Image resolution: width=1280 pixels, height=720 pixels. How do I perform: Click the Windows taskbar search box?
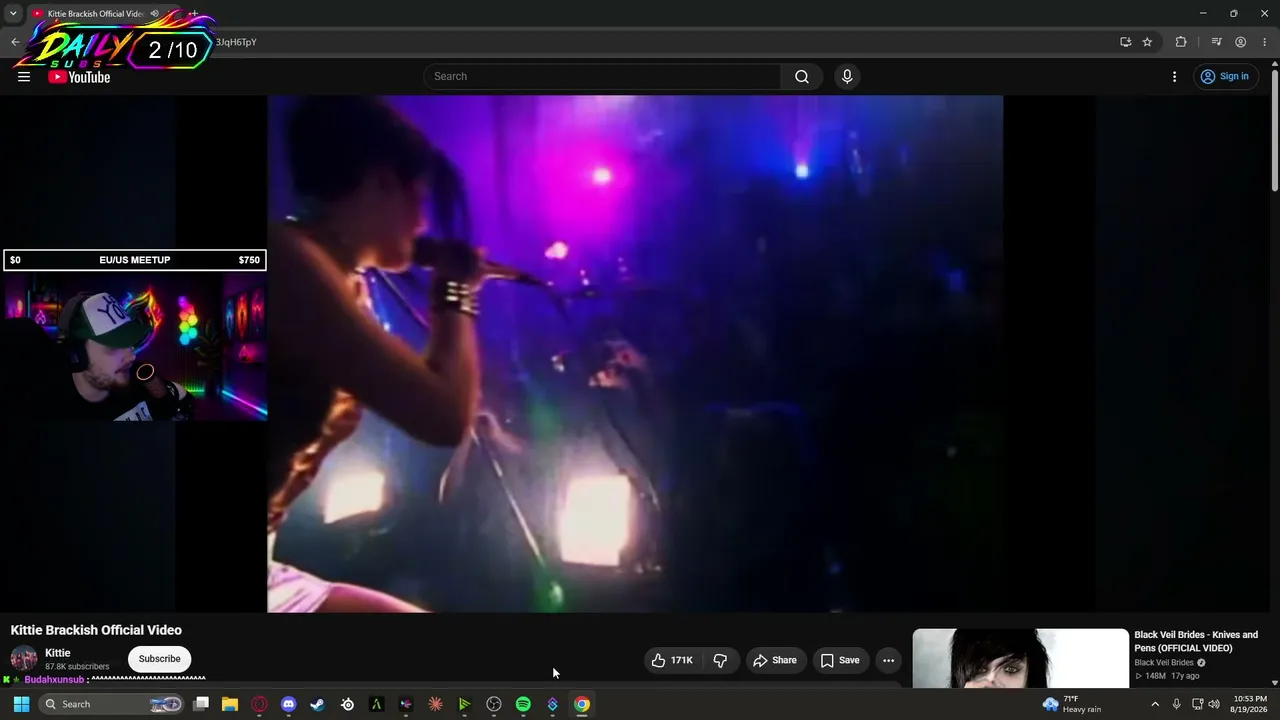(112, 704)
